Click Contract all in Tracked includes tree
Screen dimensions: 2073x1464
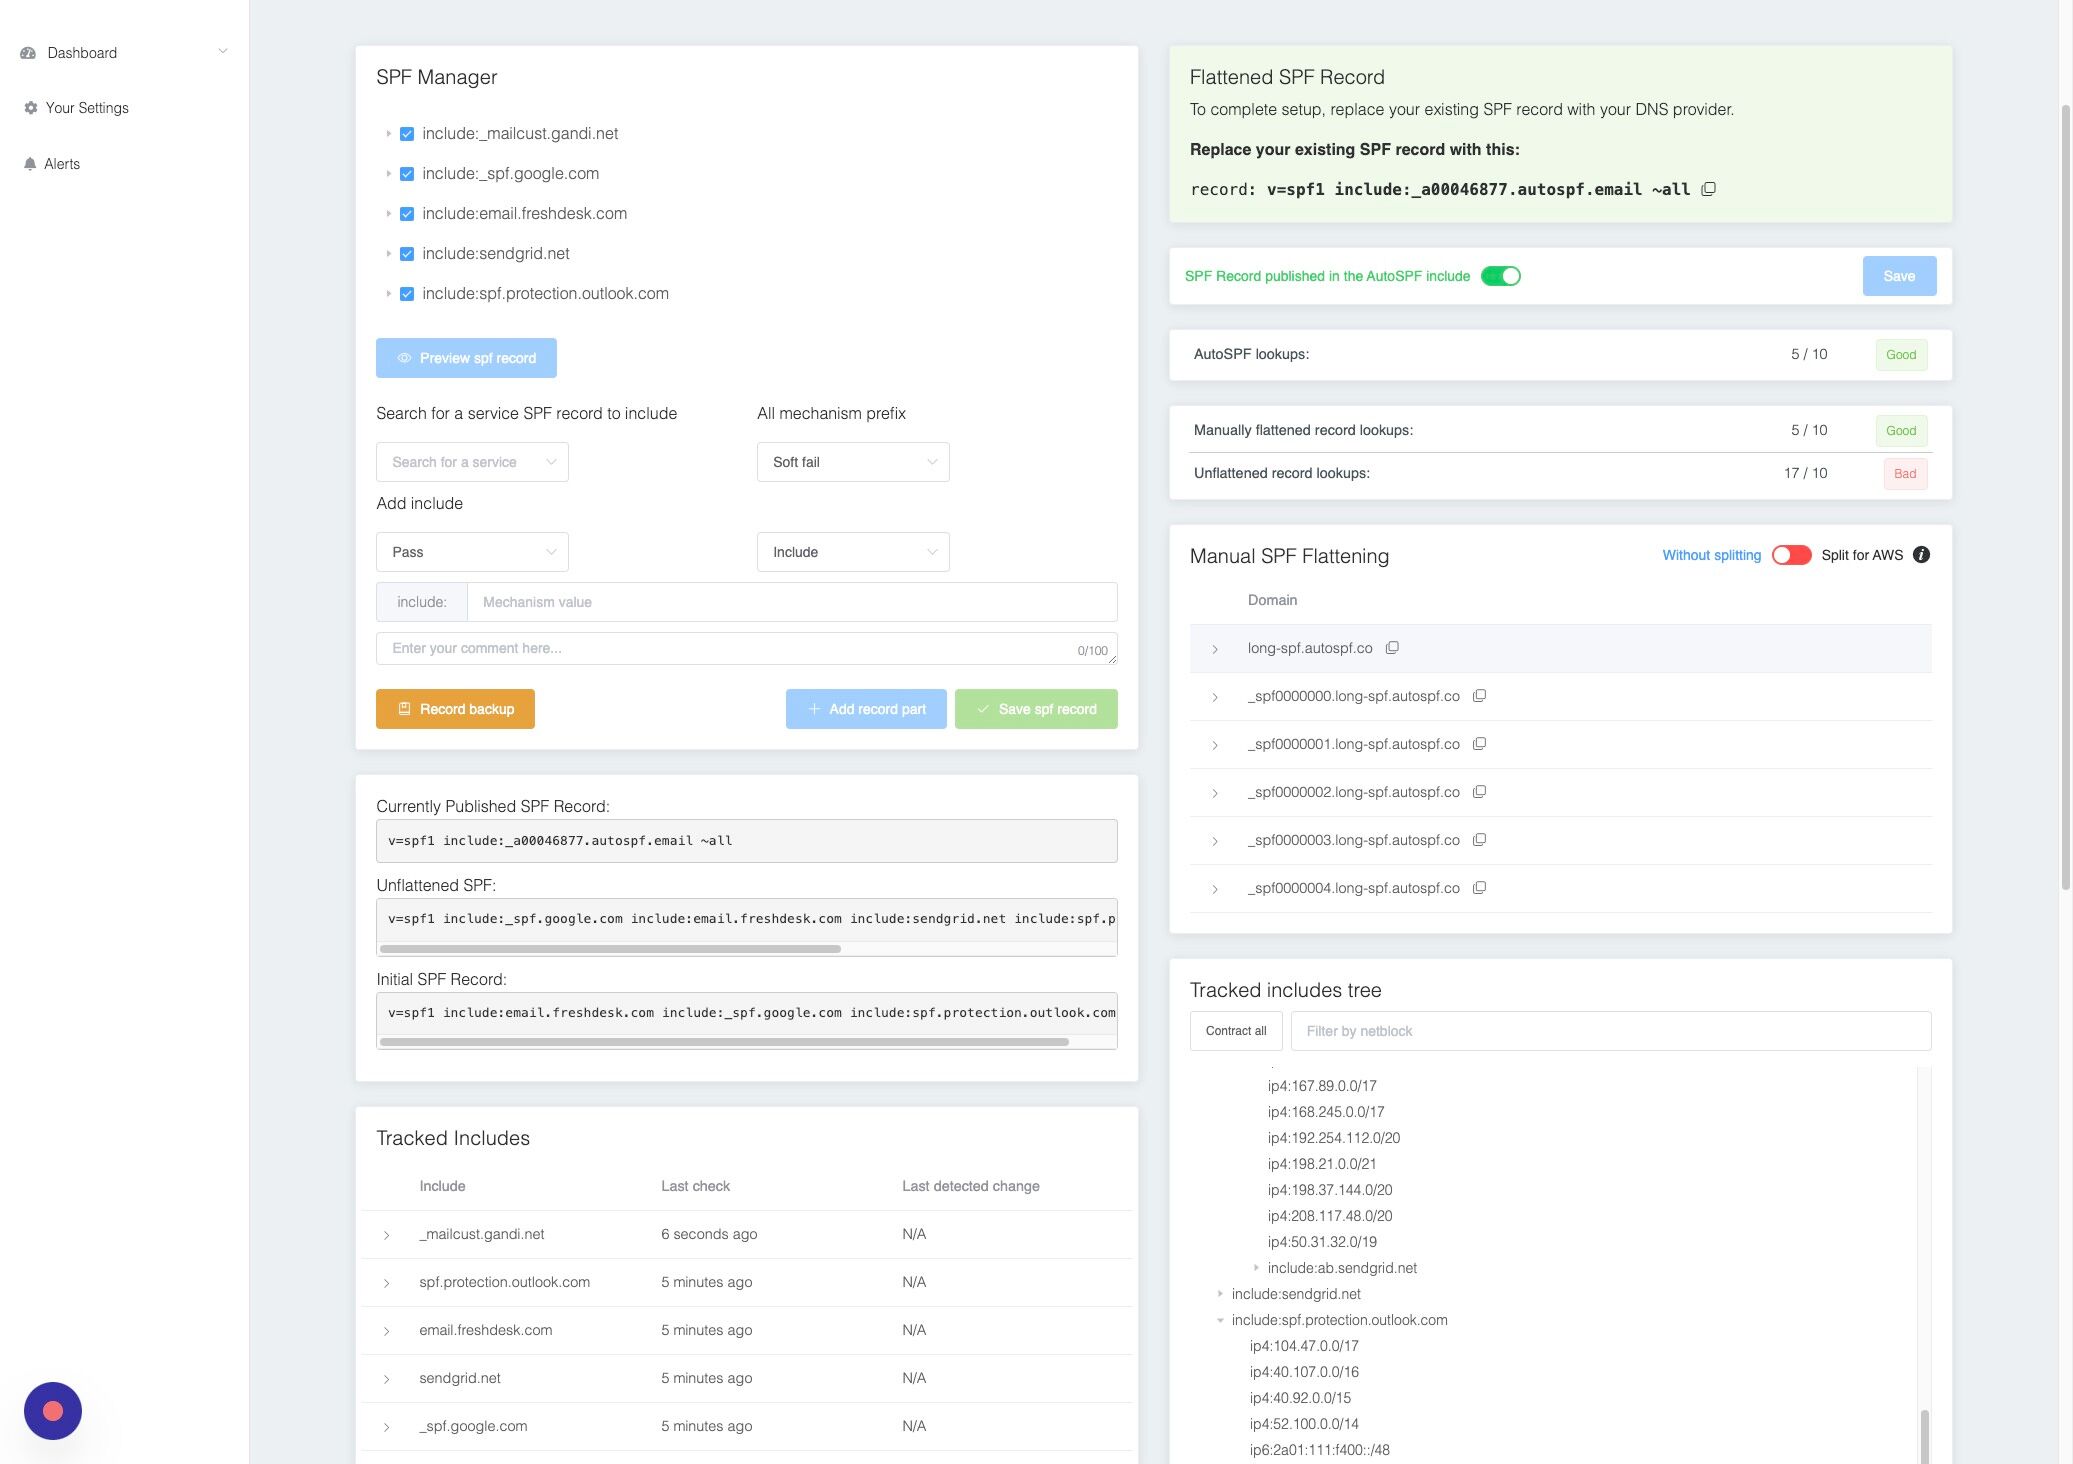[x=1235, y=1030]
